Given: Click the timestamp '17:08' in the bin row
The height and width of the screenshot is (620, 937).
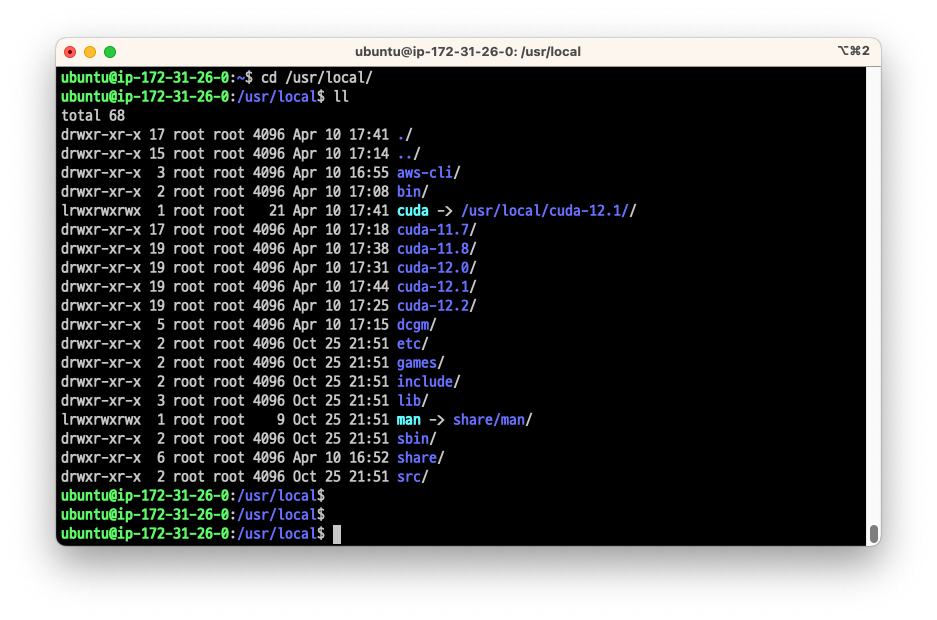Looking at the screenshot, I should (369, 192).
